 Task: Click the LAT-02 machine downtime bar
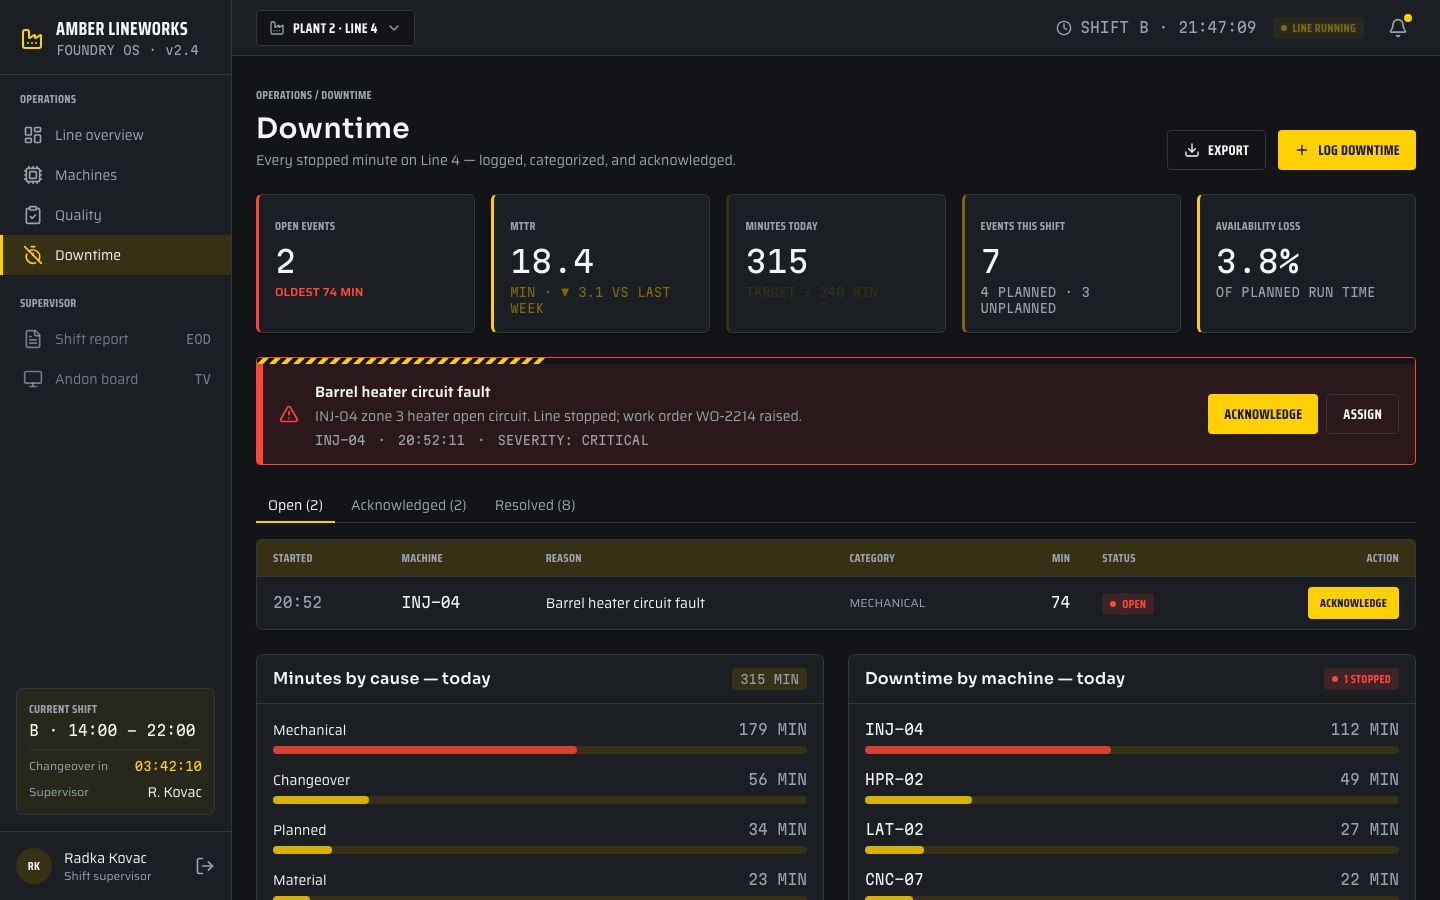[x=1132, y=850]
